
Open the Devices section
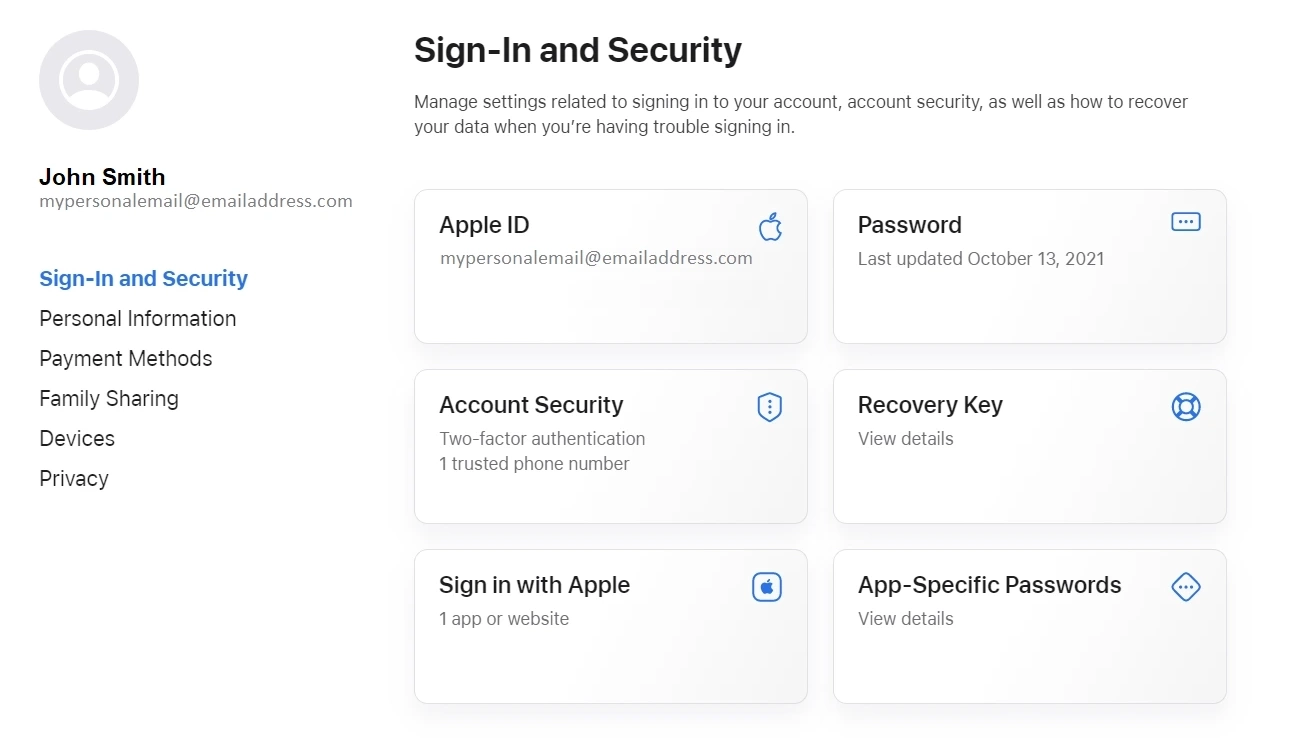pos(77,438)
